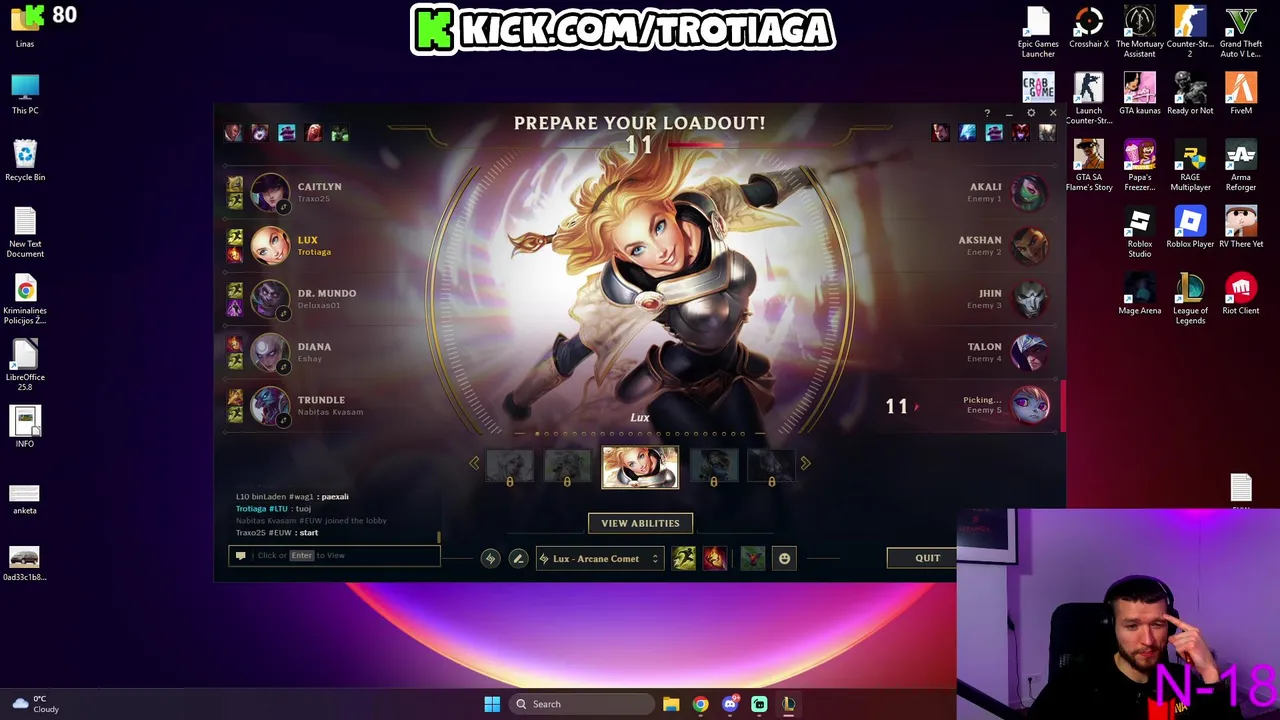Click the chat message "Traxo25 #EUW : start"
The image size is (1280, 720).
click(x=277, y=533)
